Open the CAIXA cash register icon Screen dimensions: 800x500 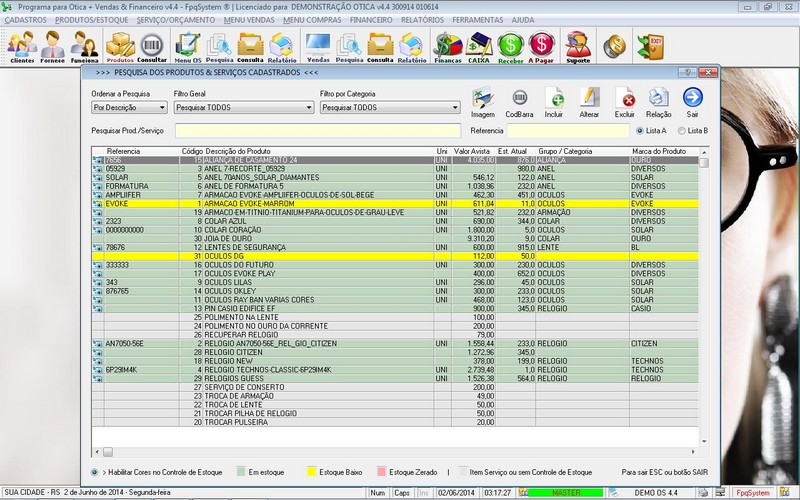pyautogui.click(x=479, y=46)
